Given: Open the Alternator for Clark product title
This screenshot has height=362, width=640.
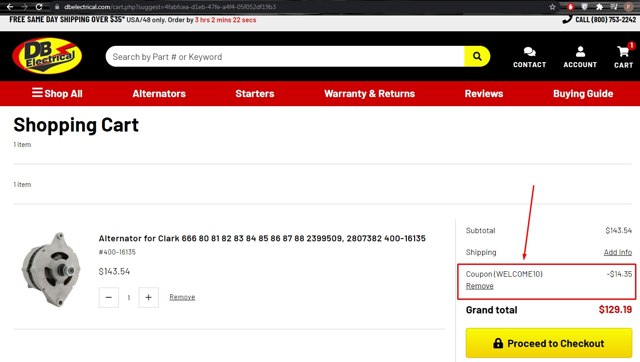Looking at the screenshot, I should (262, 238).
